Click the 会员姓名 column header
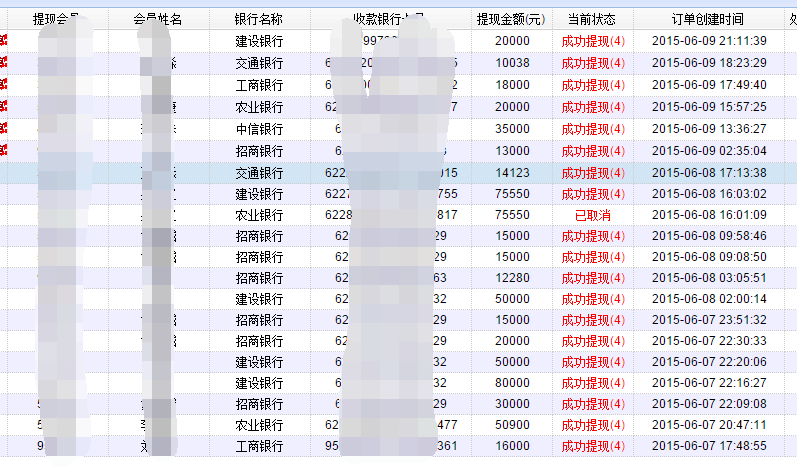This screenshot has height=471, width=797. tap(158, 19)
